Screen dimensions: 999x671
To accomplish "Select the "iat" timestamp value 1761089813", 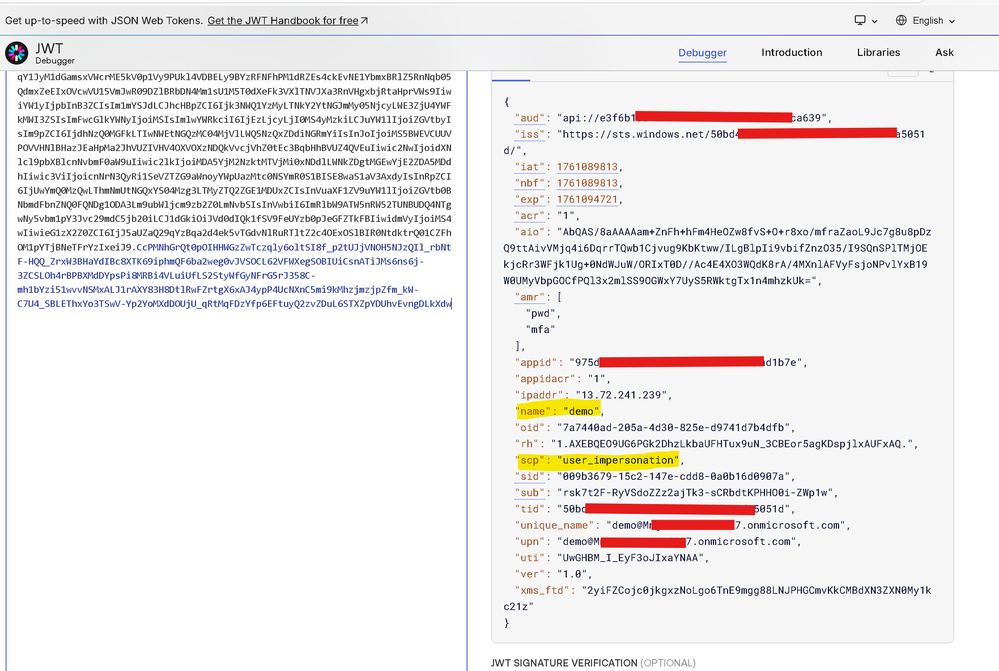I will coord(587,167).
